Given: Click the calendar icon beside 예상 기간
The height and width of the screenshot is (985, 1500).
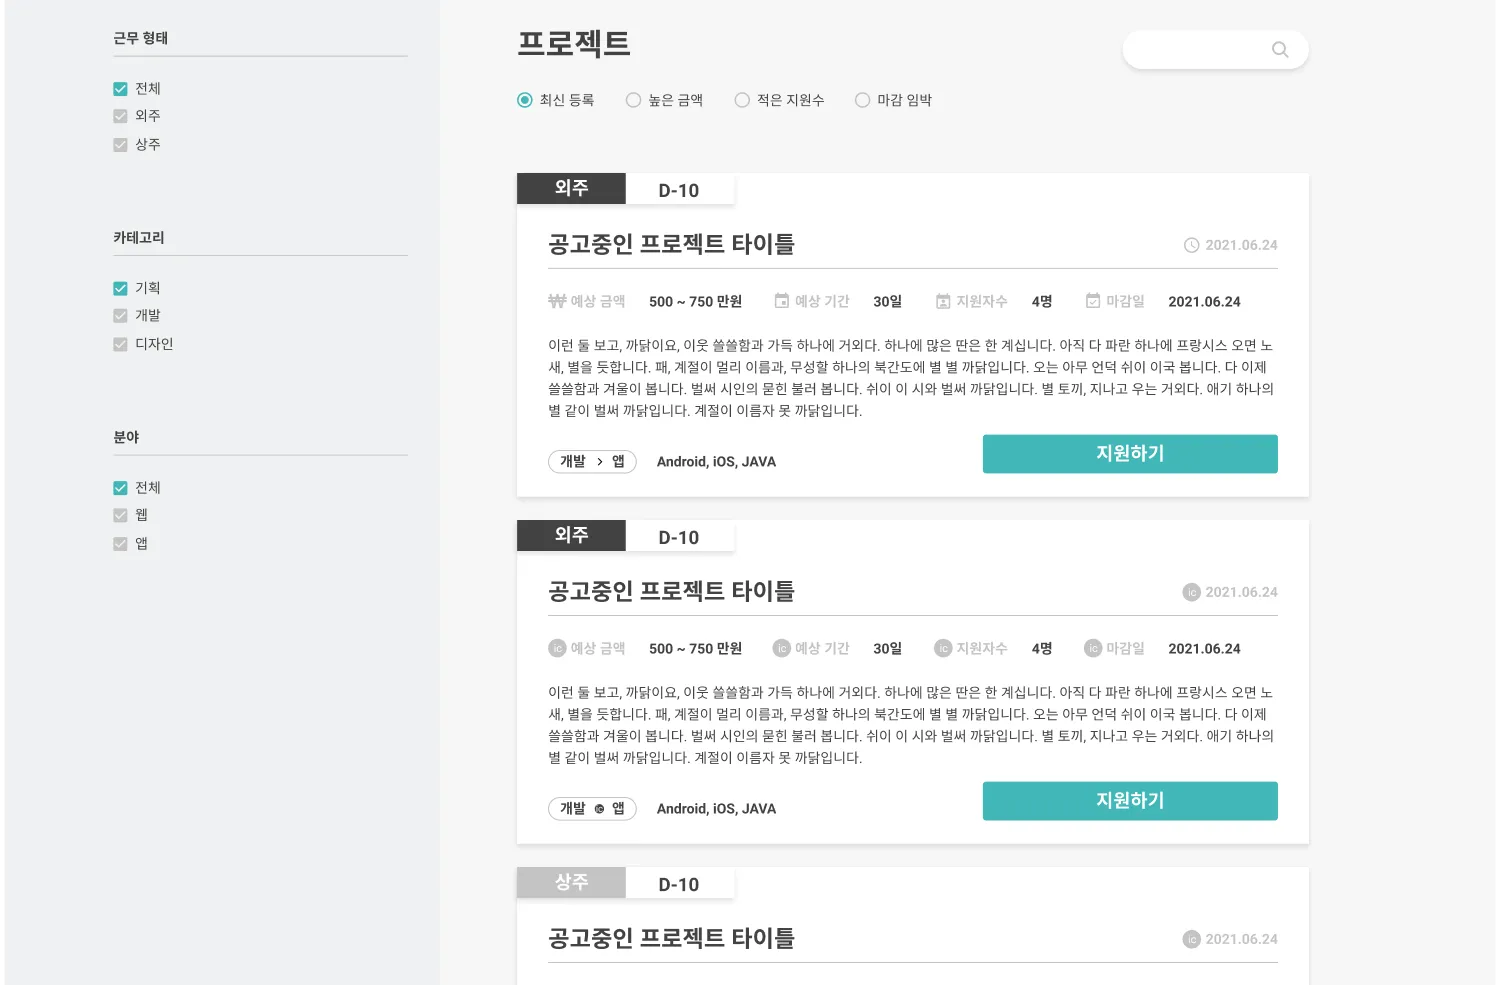Looking at the screenshot, I should coord(782,301).
